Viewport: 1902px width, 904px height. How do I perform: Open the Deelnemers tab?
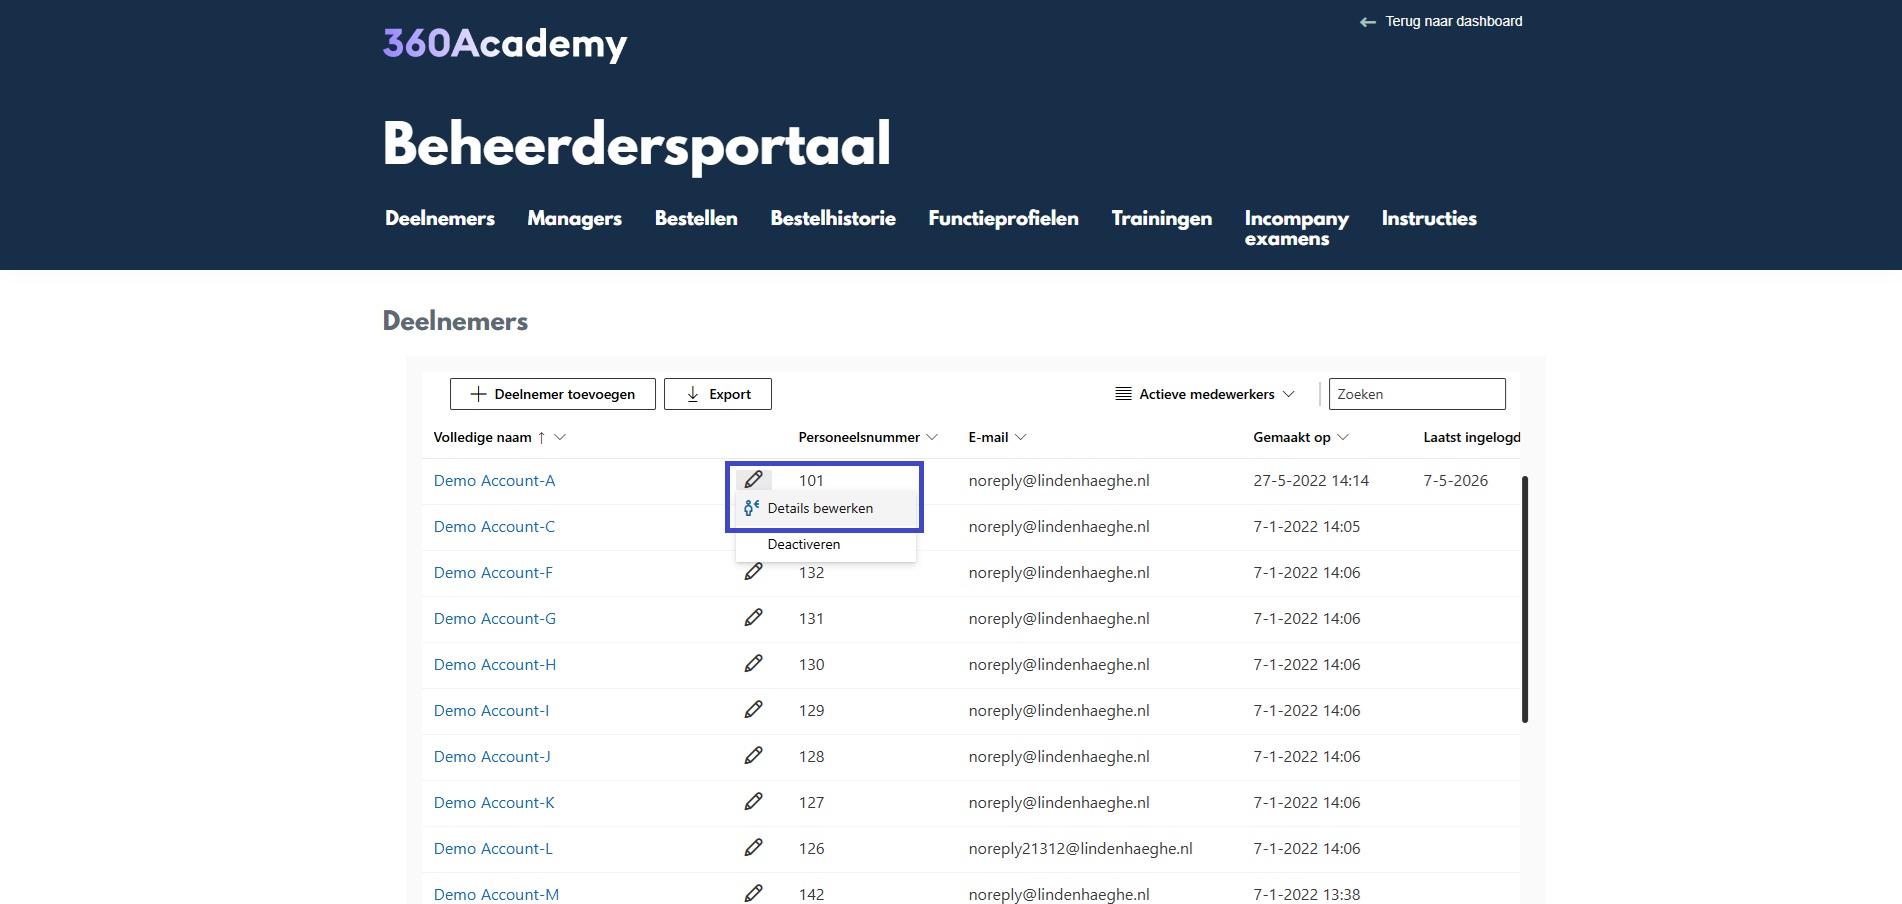click(x=440, y=218)
